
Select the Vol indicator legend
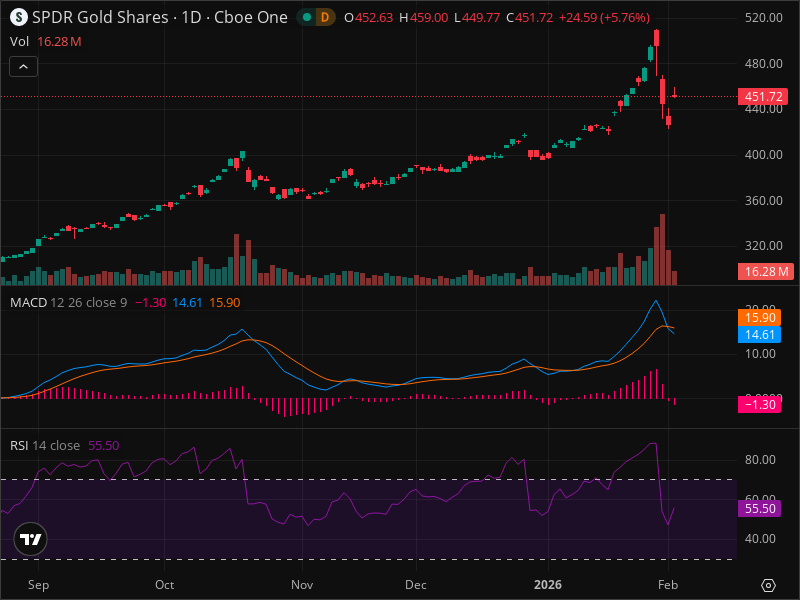pyautogui.click(x=19, y=41)
